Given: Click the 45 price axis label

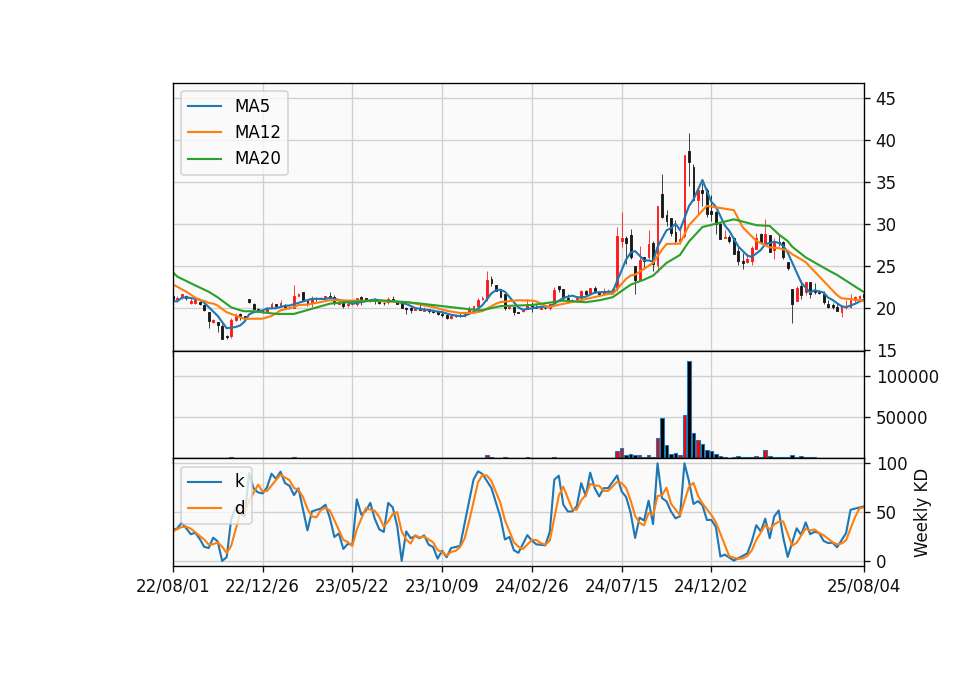Looking at the screenshot, I should [x=886, y=99].
